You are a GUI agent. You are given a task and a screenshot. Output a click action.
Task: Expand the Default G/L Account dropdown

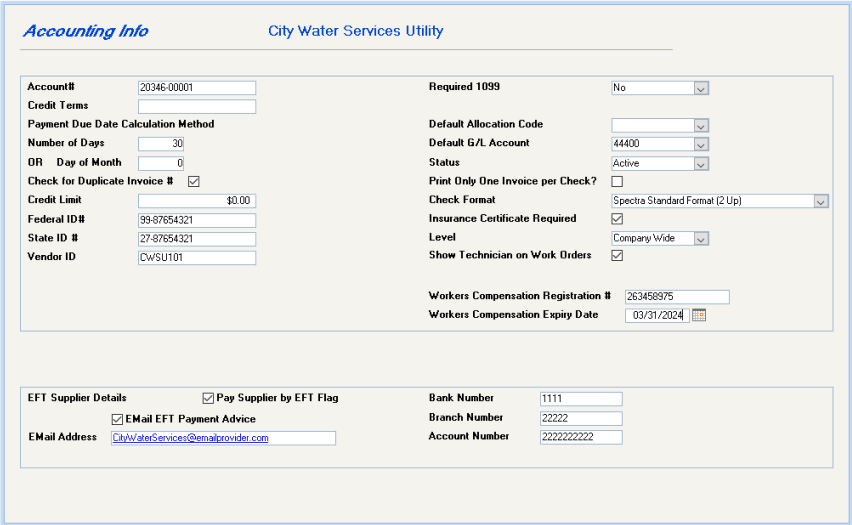[x=701, y=144]
